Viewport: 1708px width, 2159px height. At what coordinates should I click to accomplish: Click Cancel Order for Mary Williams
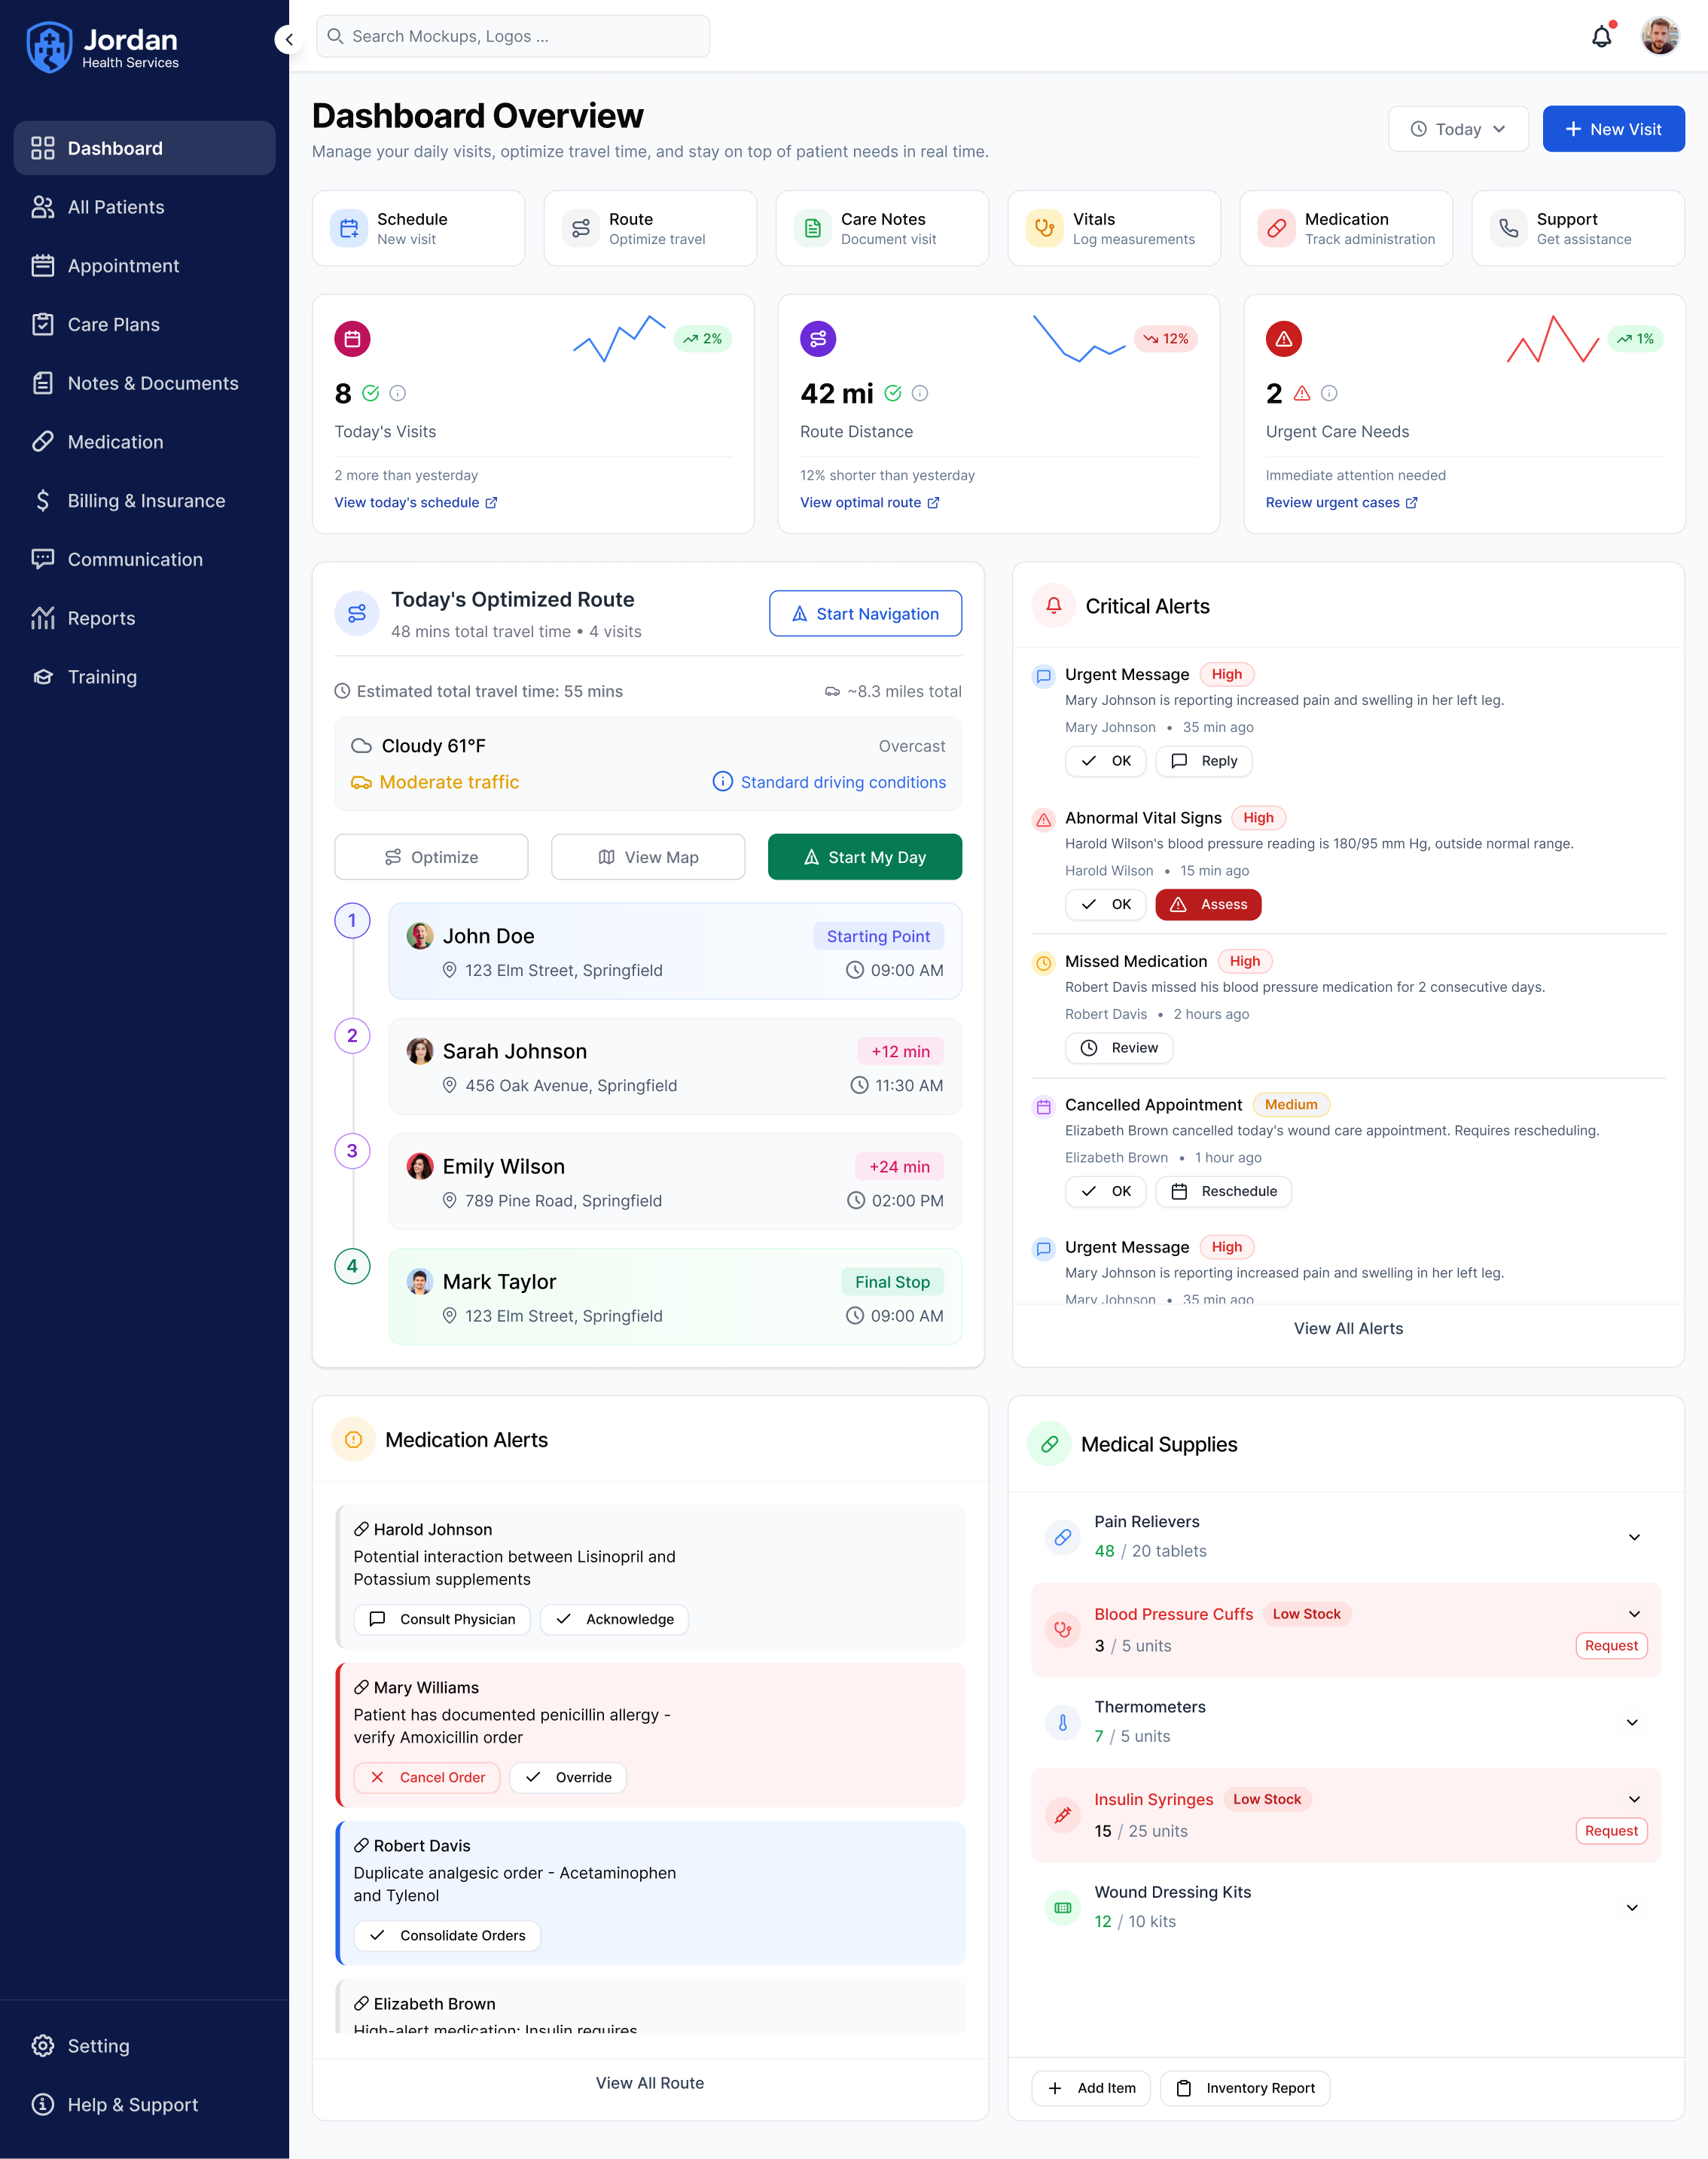(427, 1777)
